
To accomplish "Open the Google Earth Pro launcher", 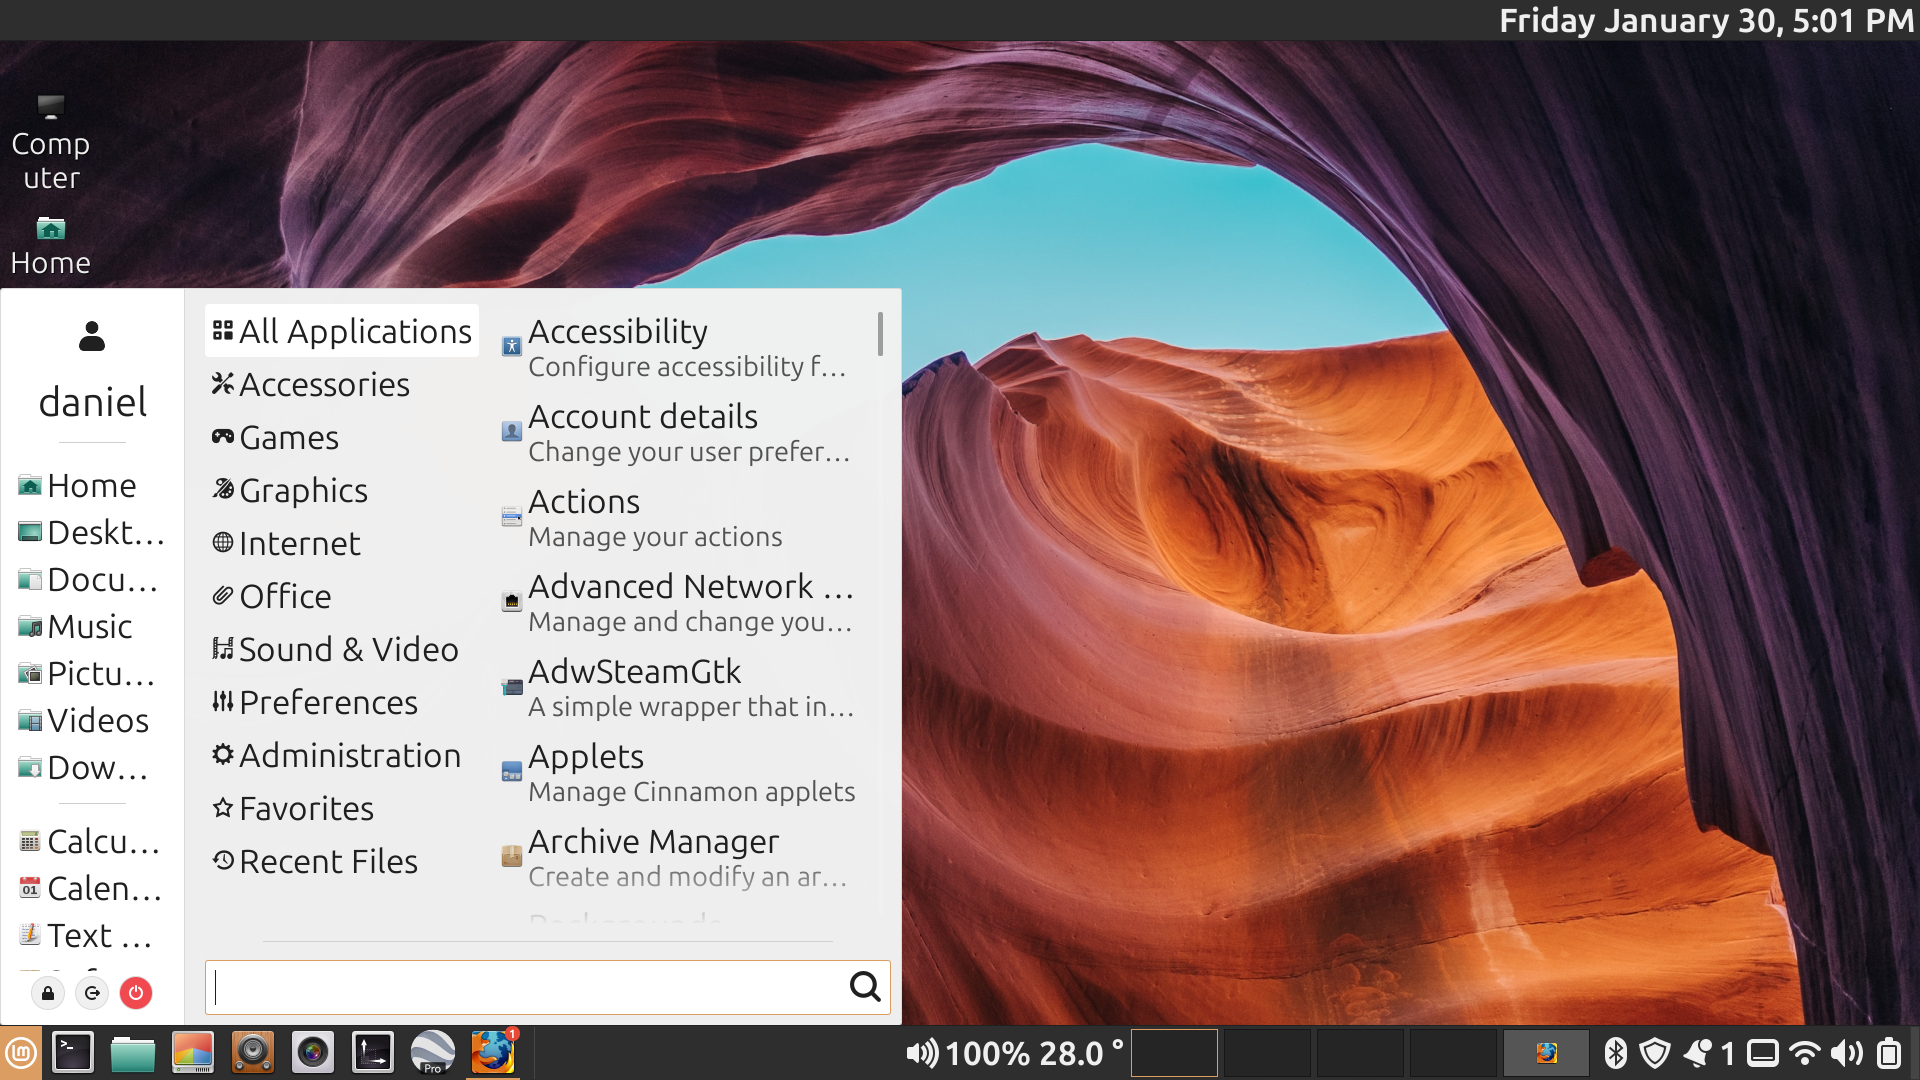I will [433, 1053].
